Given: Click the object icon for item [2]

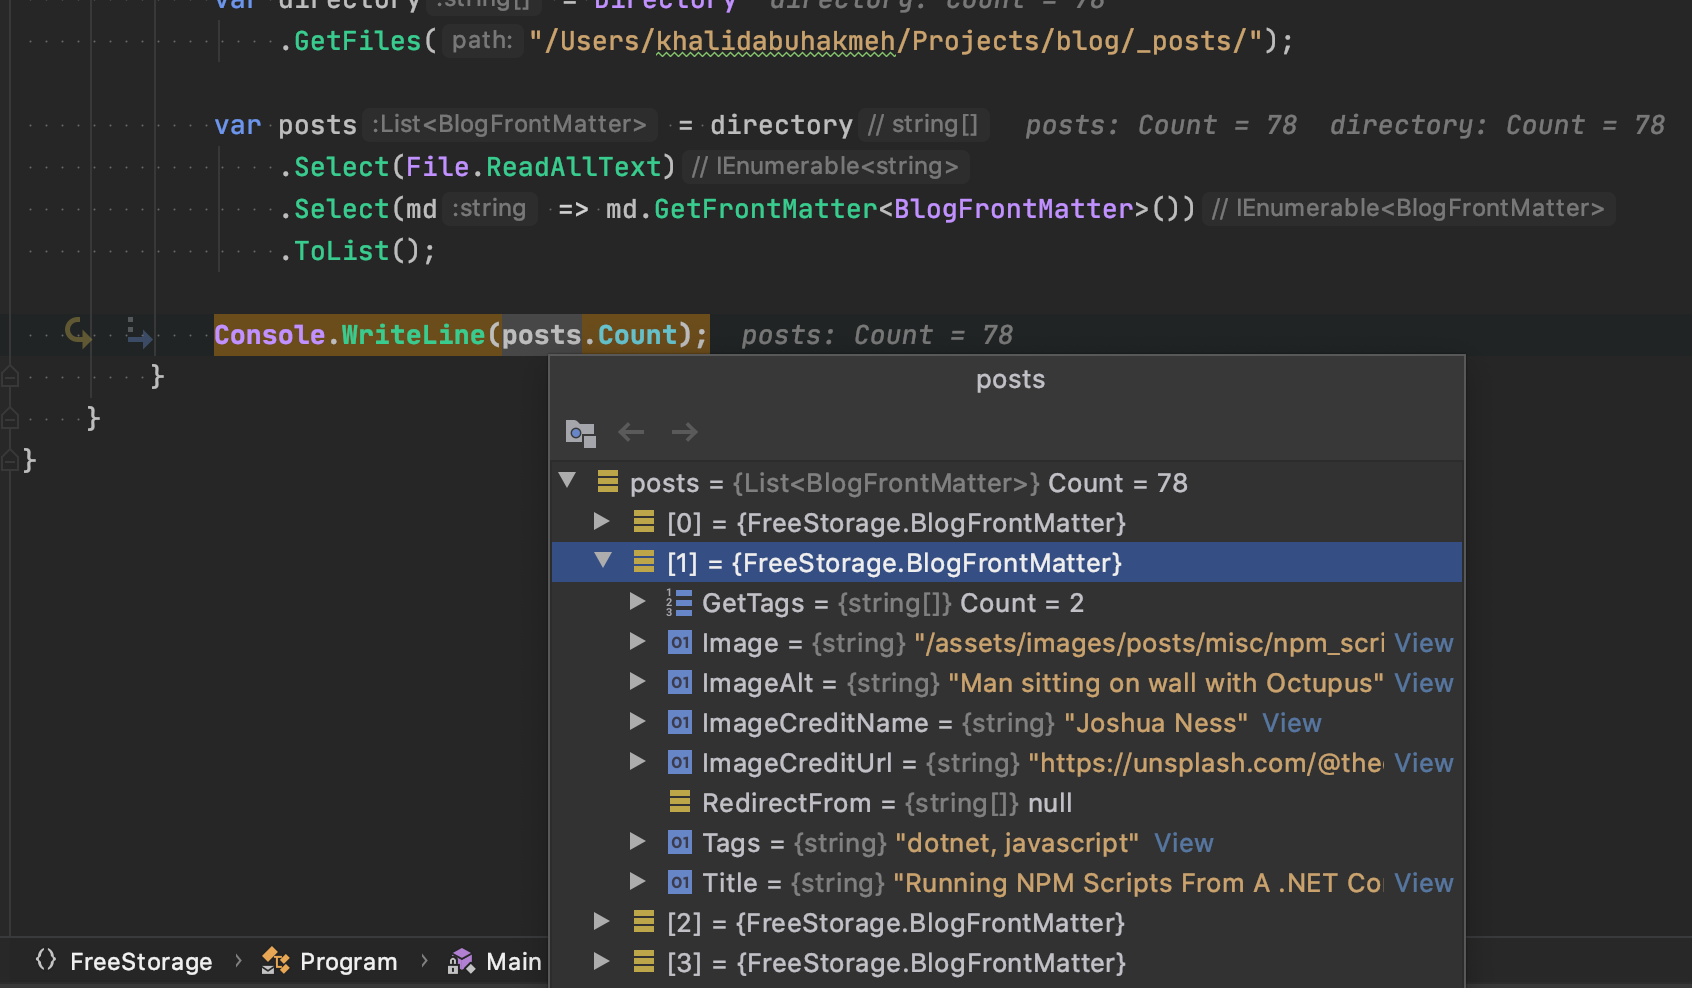Looking at the screenshot, I should coord(644,922).
